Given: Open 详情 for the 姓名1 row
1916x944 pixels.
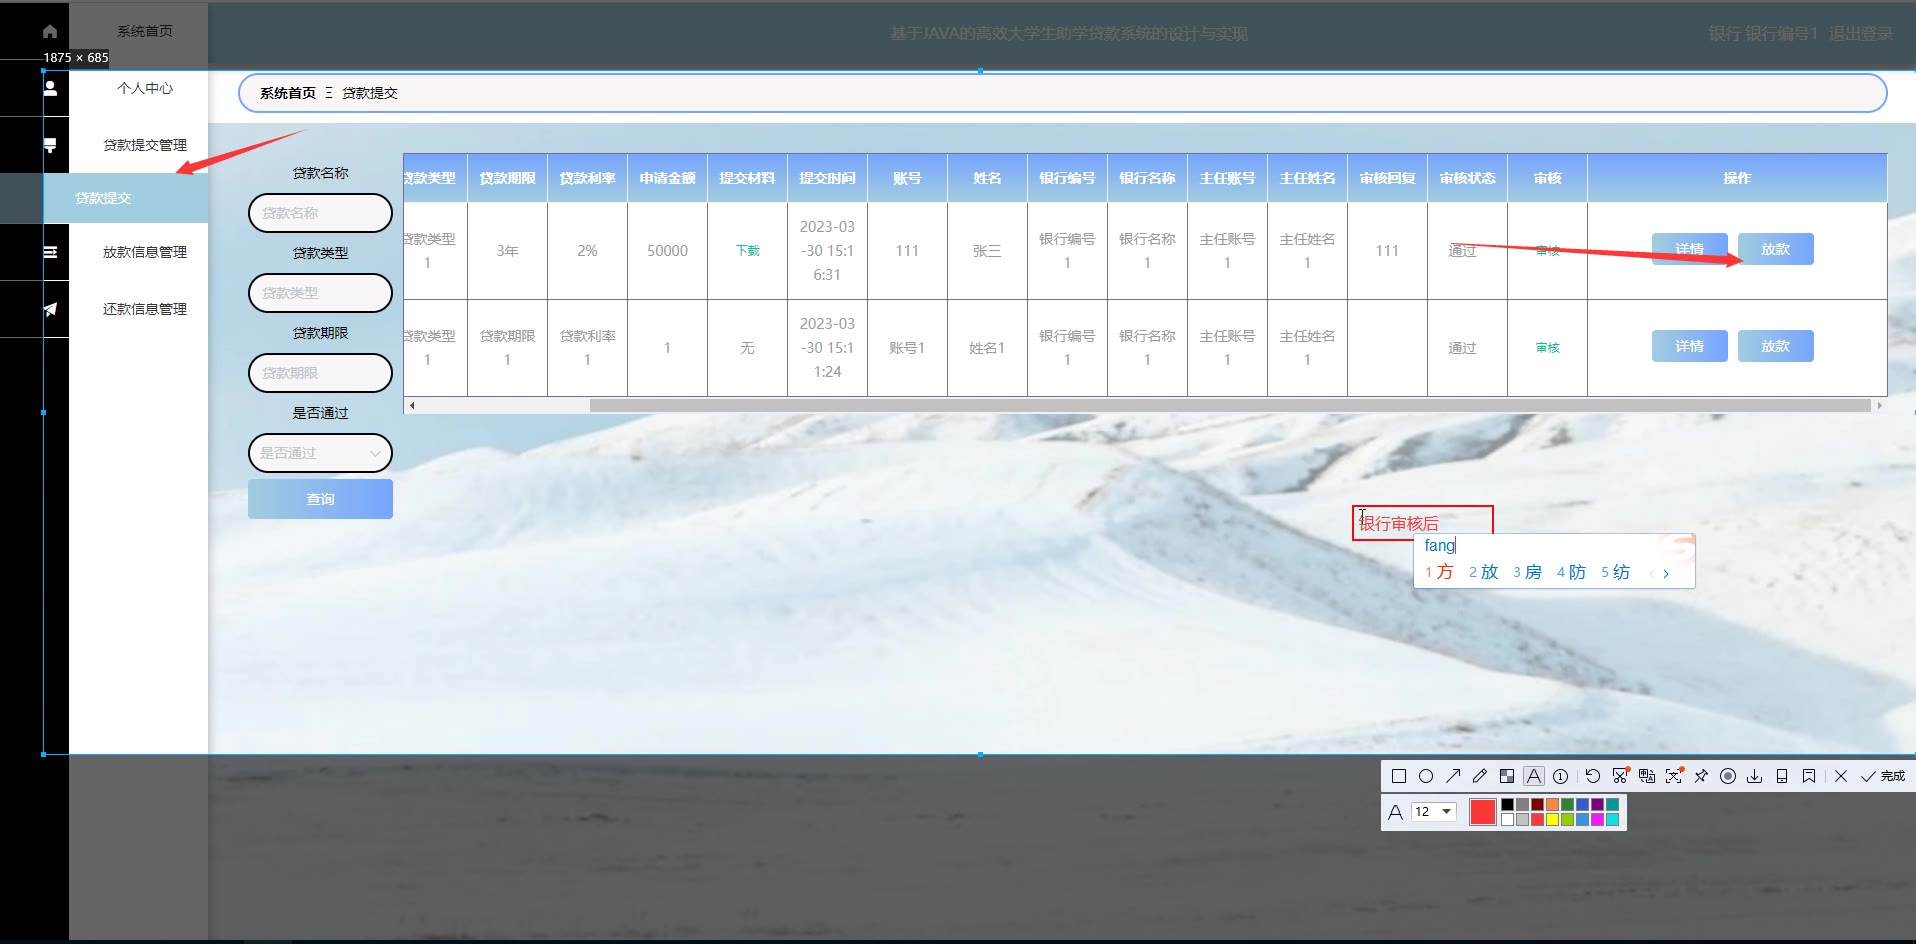Looking at the screenshot, I should coord(1689,346).
